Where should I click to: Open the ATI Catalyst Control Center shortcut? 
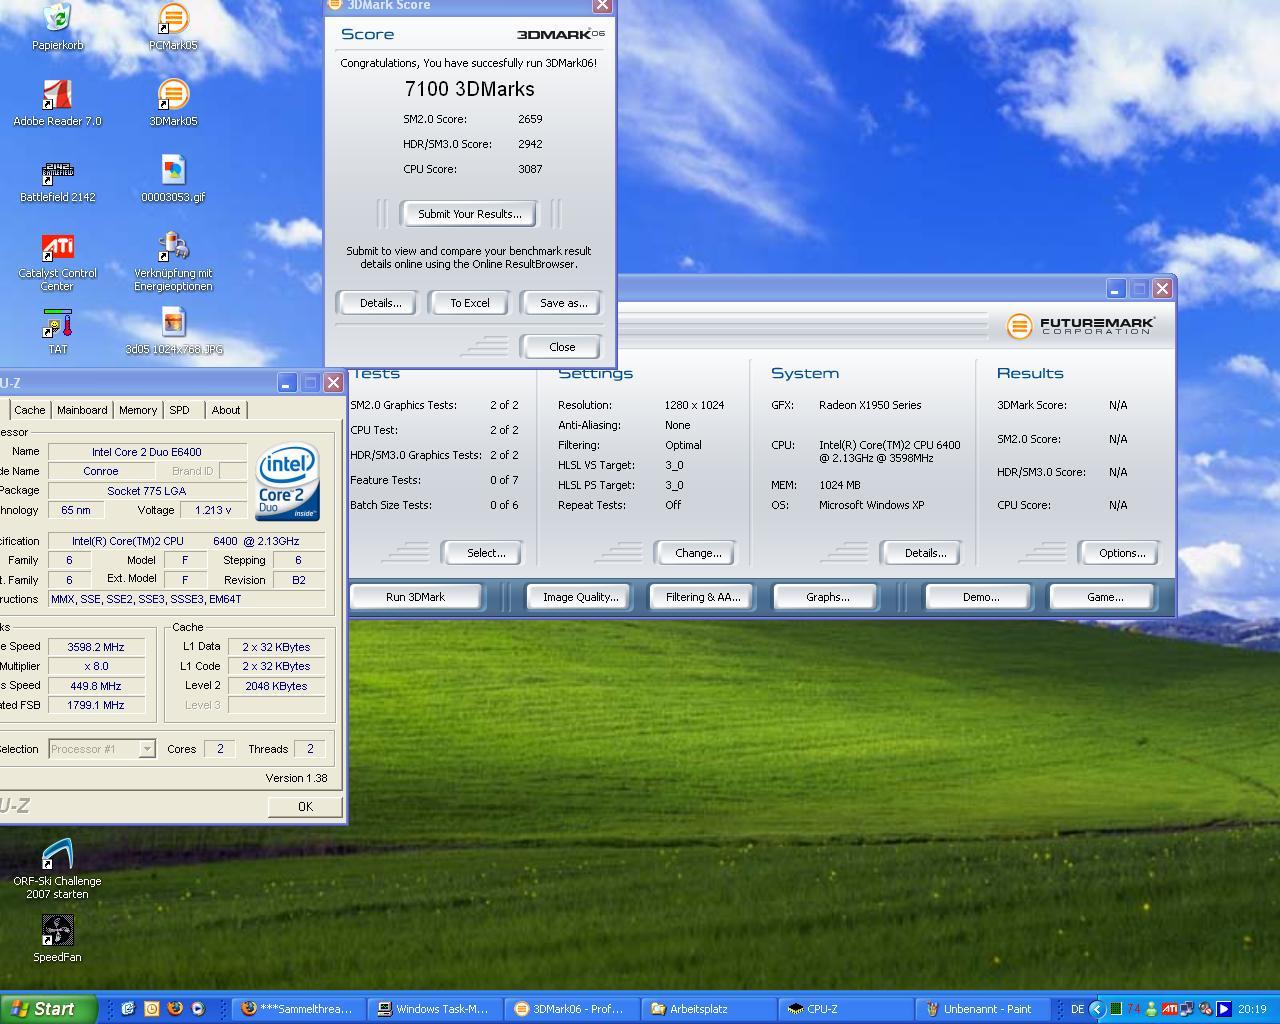57,261
